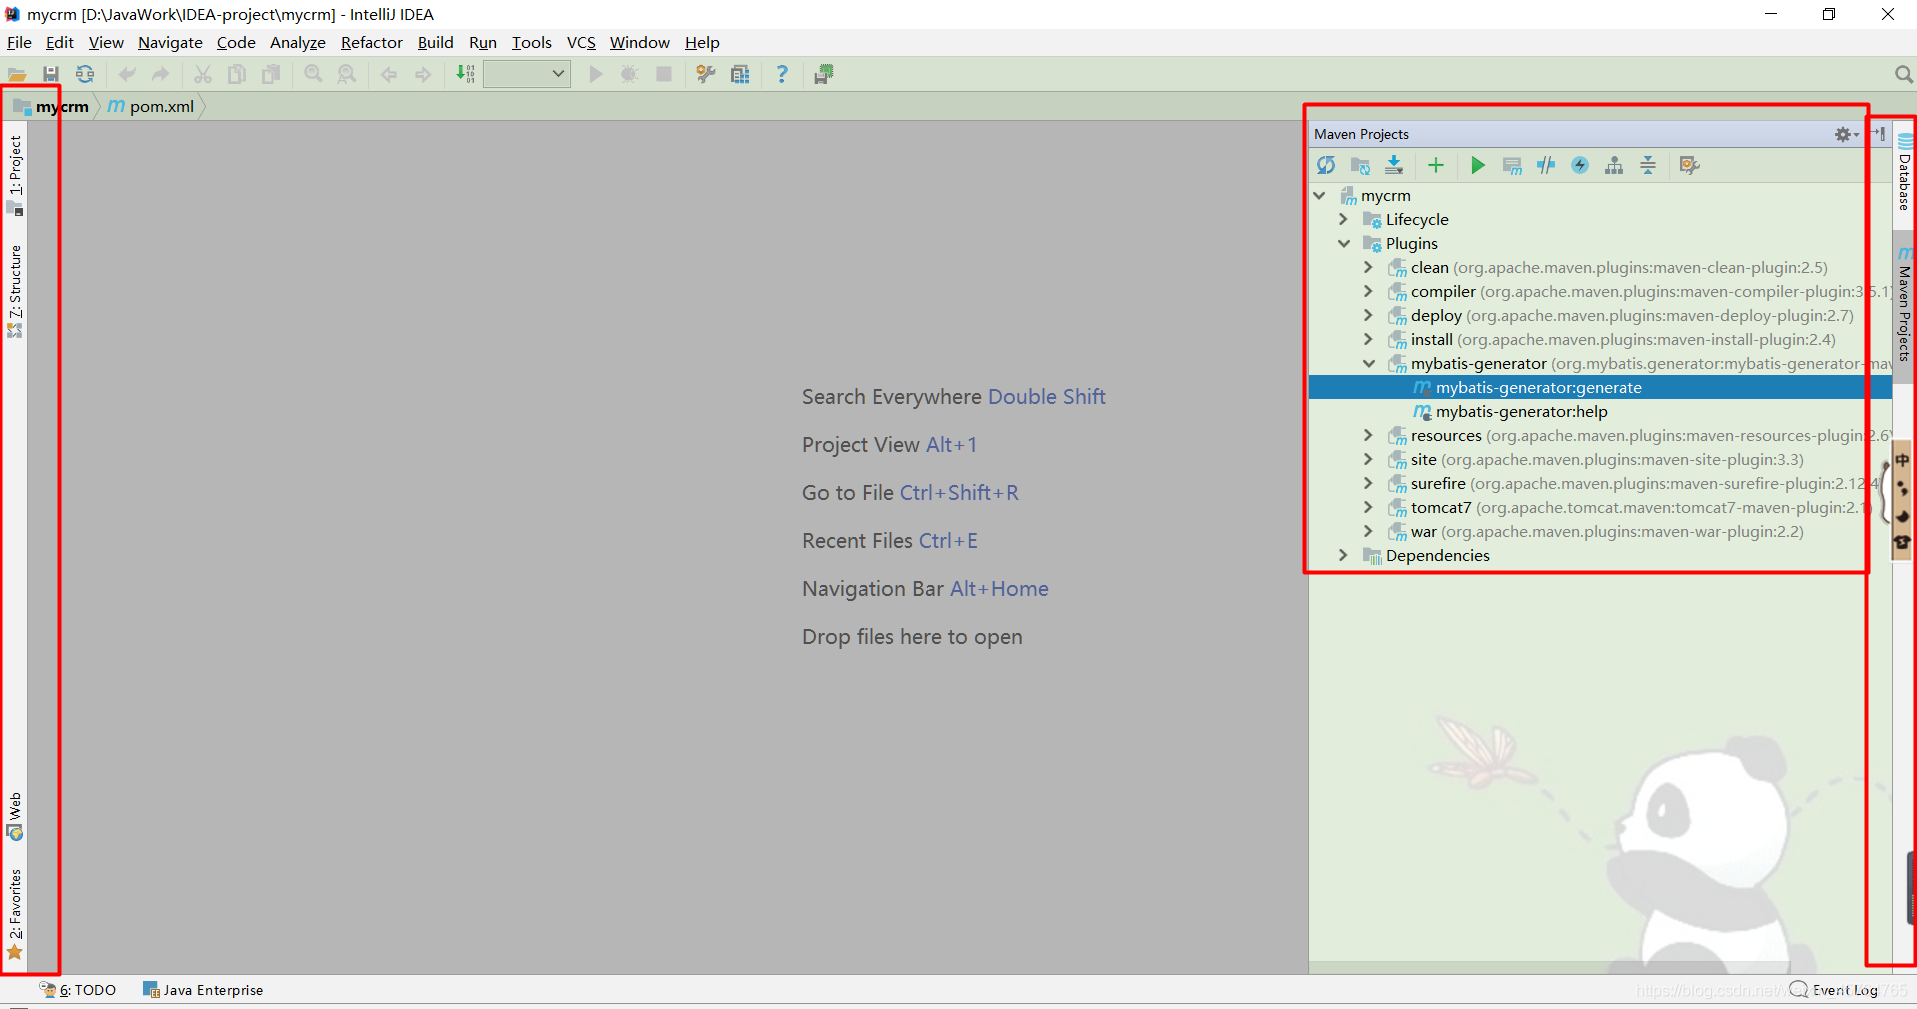
Task: Open Maven Settings from the panel toolbar
Action: (x=1690, y=165)
